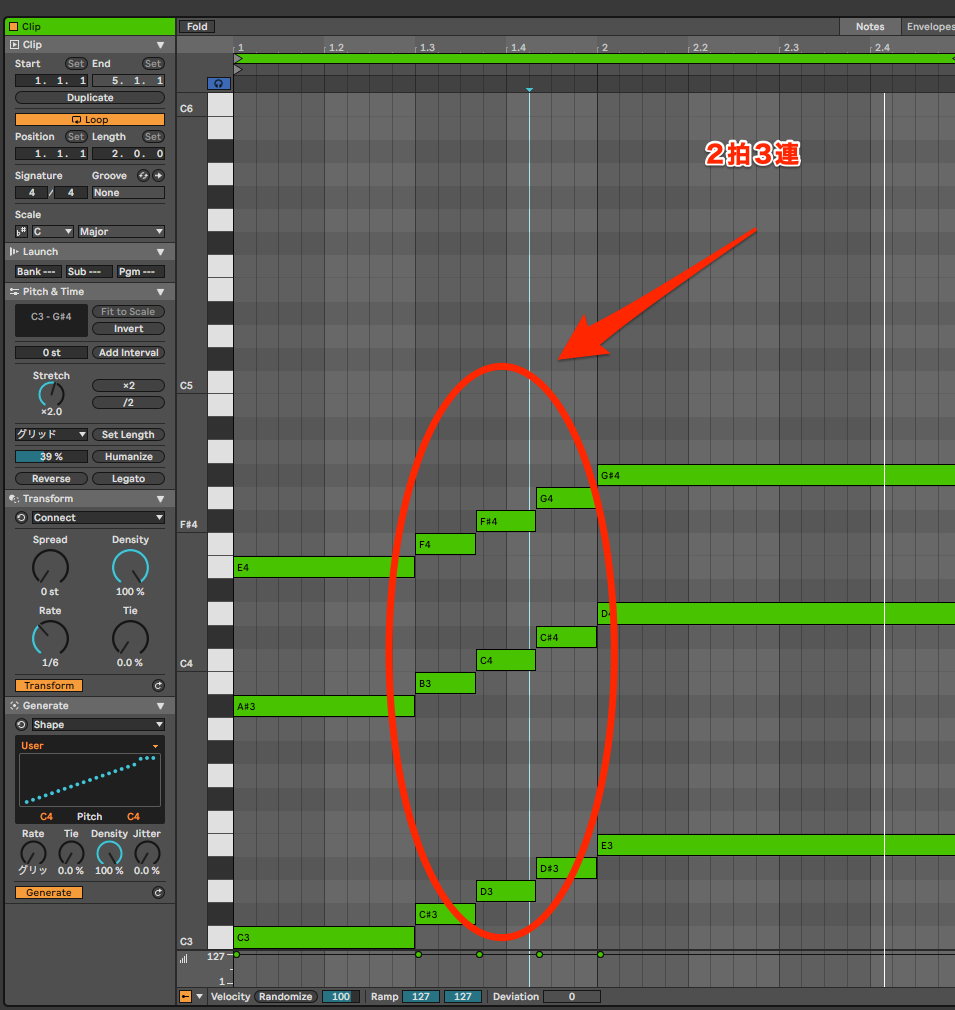The width and height of the screenshot is (955, 1010).
Task: Click the auto-apply icon next to Transform button
Action: point(157,686)
